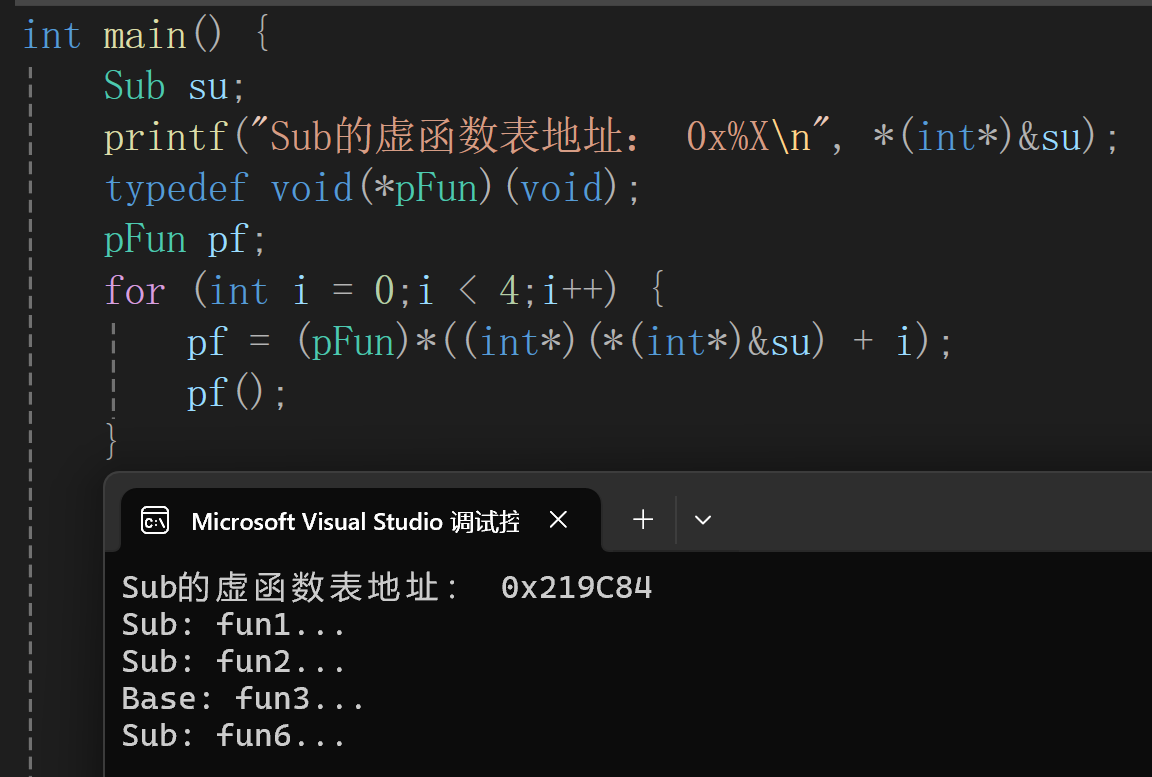Select the Sub: fun1... output line
The image size is (1152, 777).
pos(232,624)
